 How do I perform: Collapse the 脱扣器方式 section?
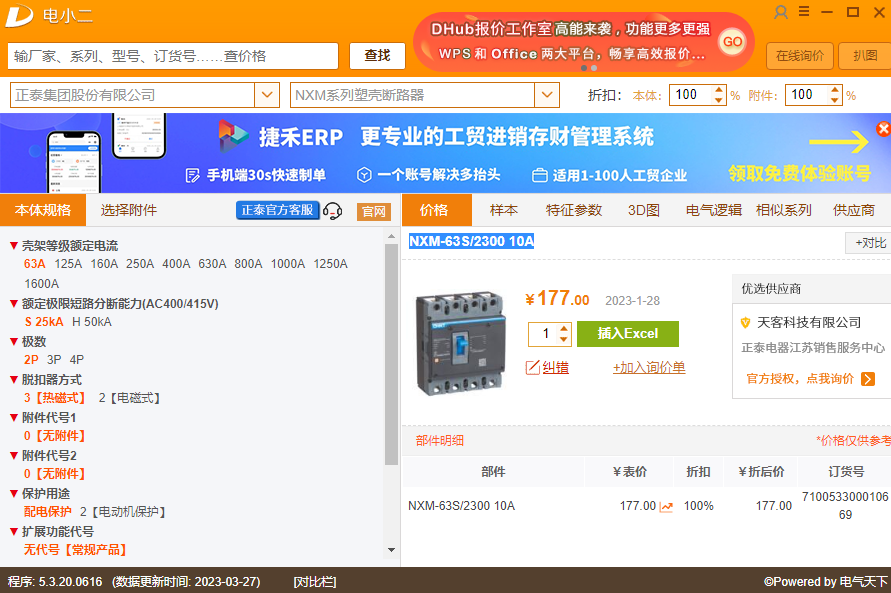(14, 380)
